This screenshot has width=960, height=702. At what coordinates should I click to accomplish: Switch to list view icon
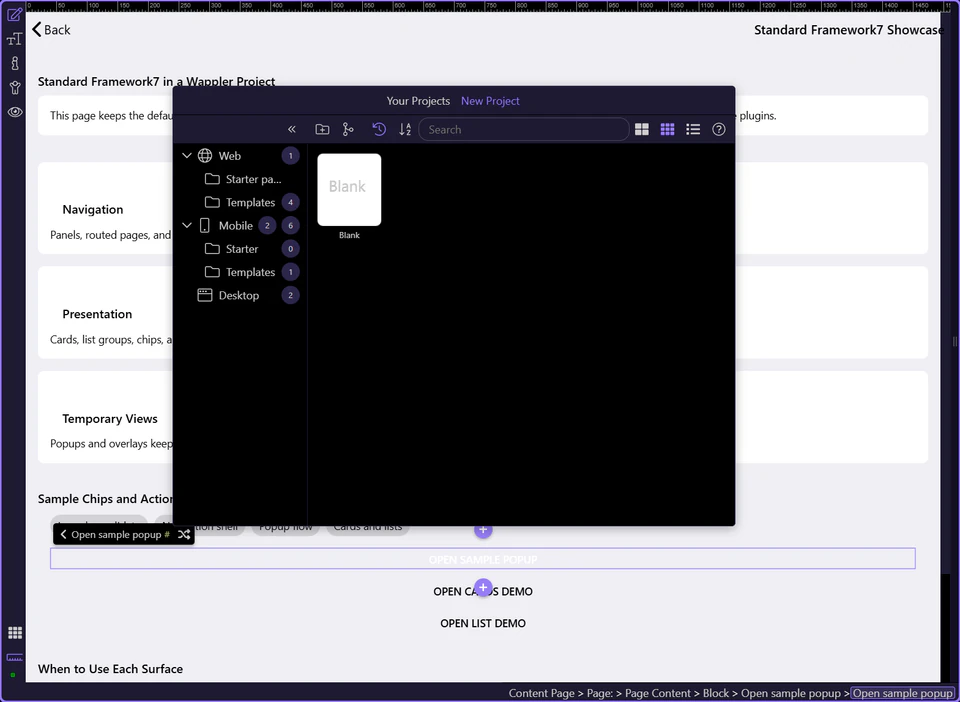(693, 129)
